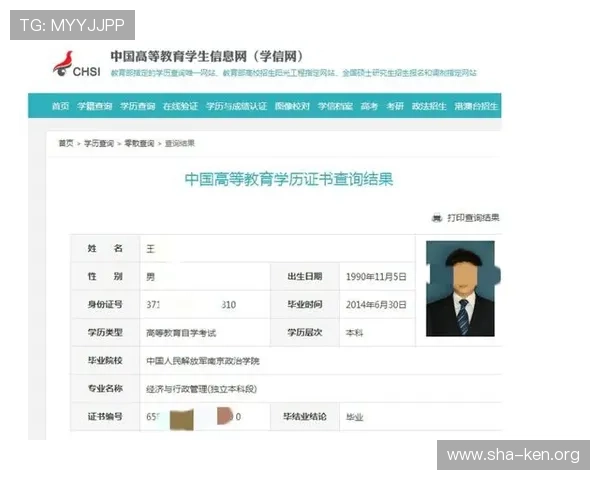
Task: Click the blue tagline under the site title
Action: coord(293,73)
